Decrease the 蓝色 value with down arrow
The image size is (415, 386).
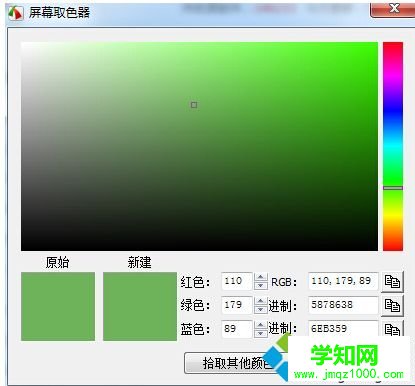(261, 333)
